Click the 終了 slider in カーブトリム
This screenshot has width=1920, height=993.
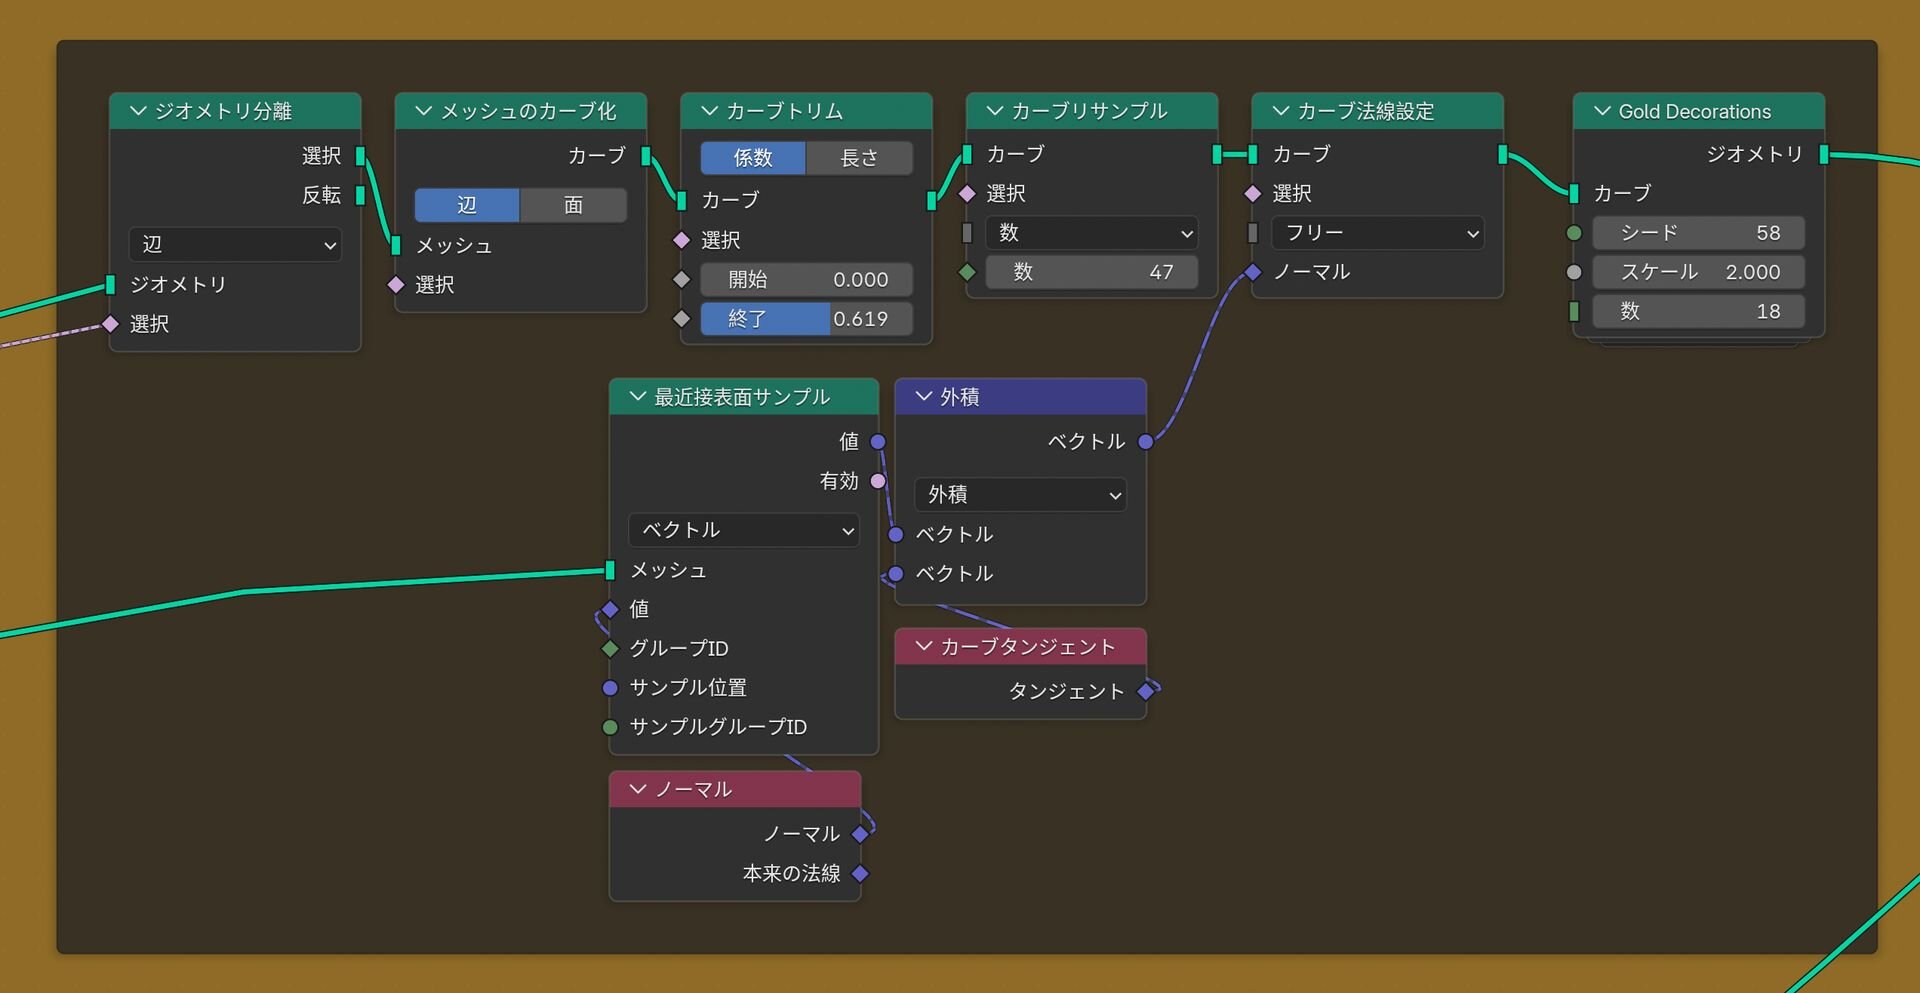tap(806, 319)
